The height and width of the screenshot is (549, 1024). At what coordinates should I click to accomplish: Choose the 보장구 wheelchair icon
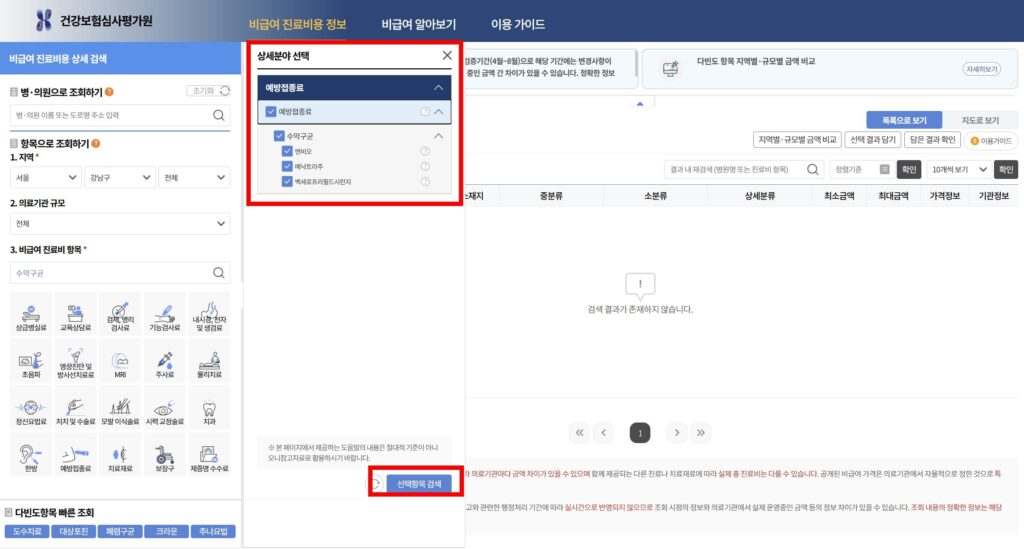click(164, 457)
